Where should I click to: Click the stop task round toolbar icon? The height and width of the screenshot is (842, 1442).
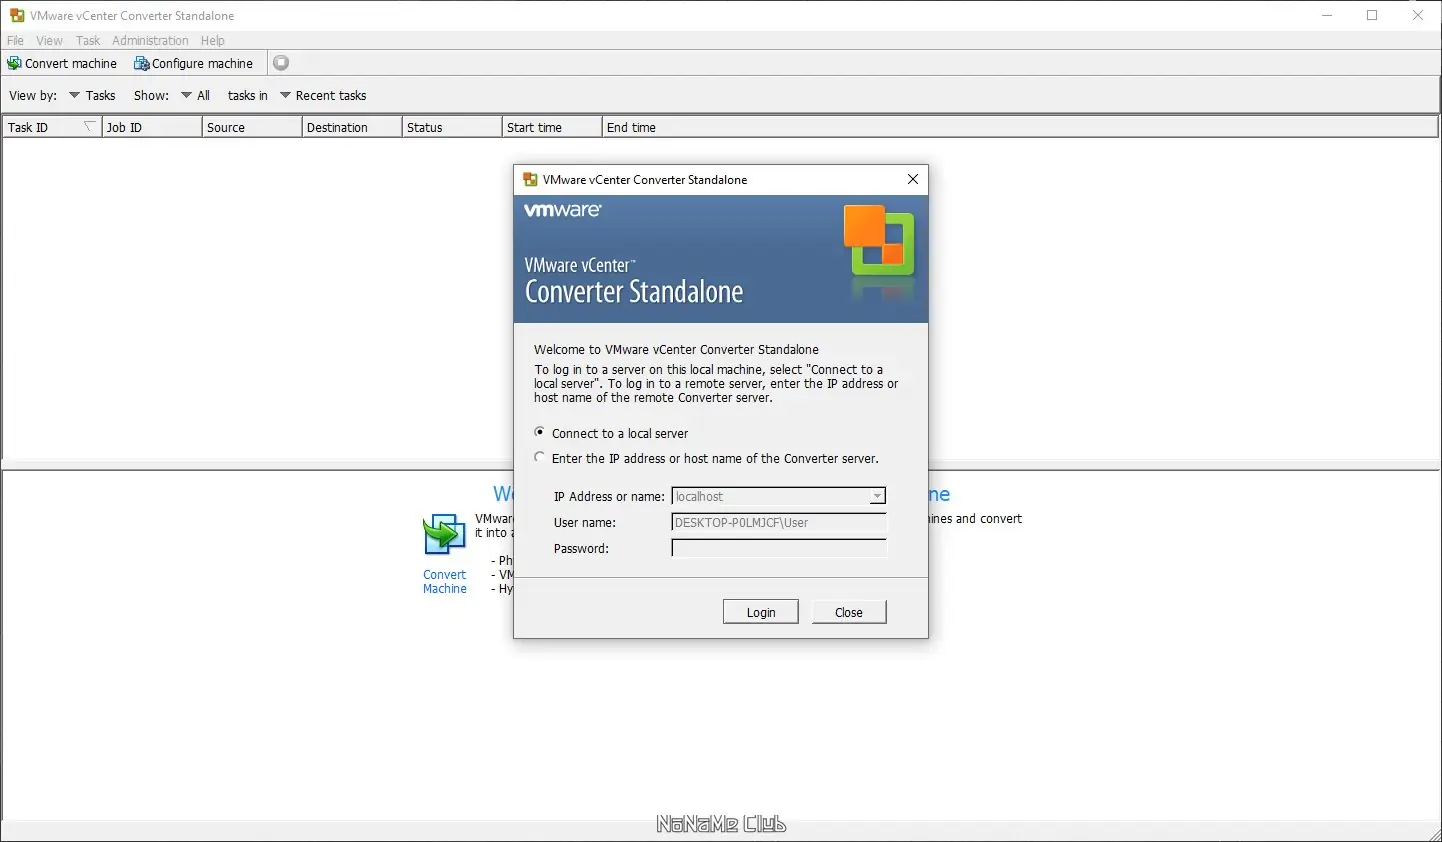tap(282, 63)
